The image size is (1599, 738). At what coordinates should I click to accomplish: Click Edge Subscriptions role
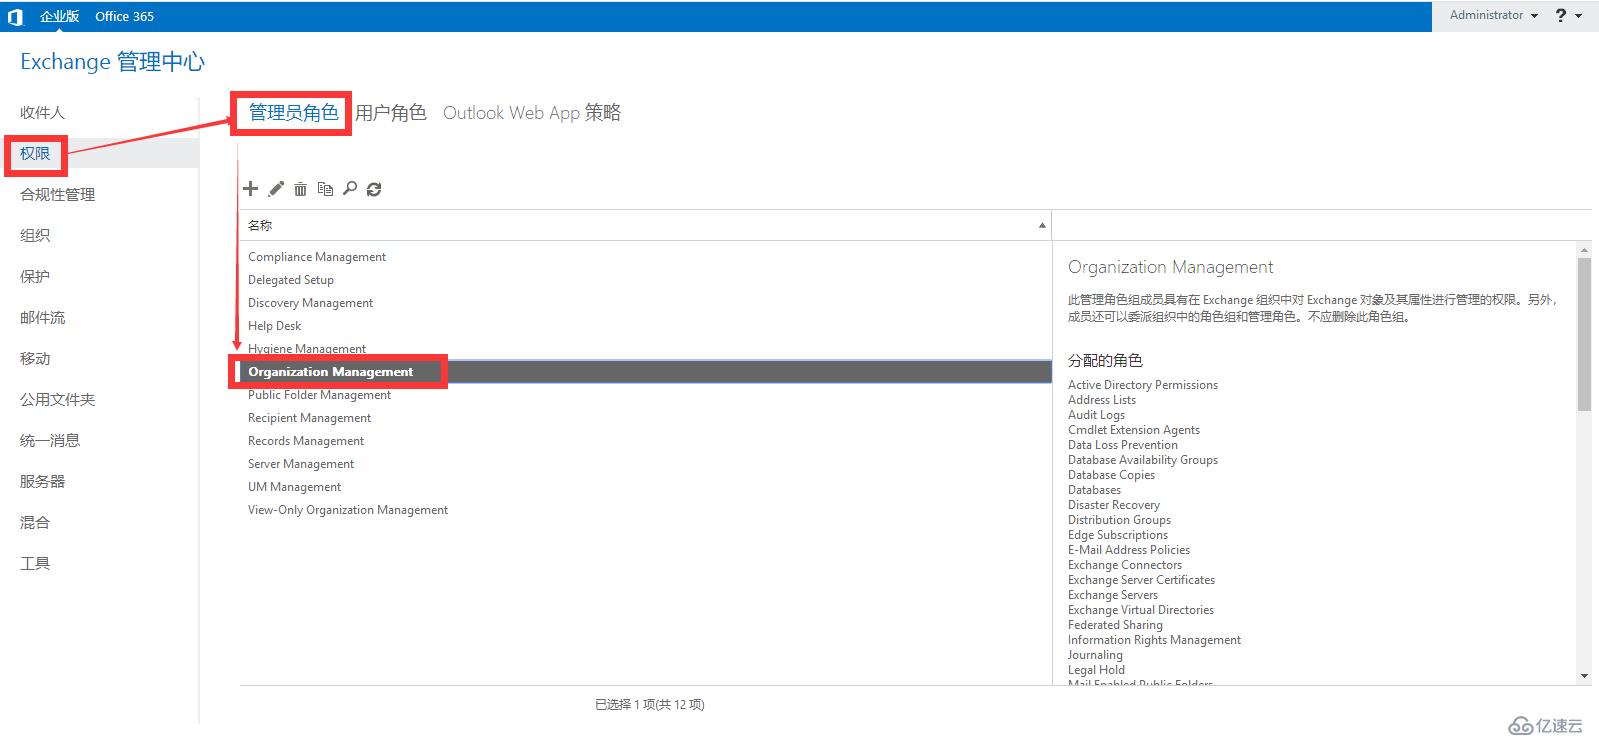[1118, 535]
